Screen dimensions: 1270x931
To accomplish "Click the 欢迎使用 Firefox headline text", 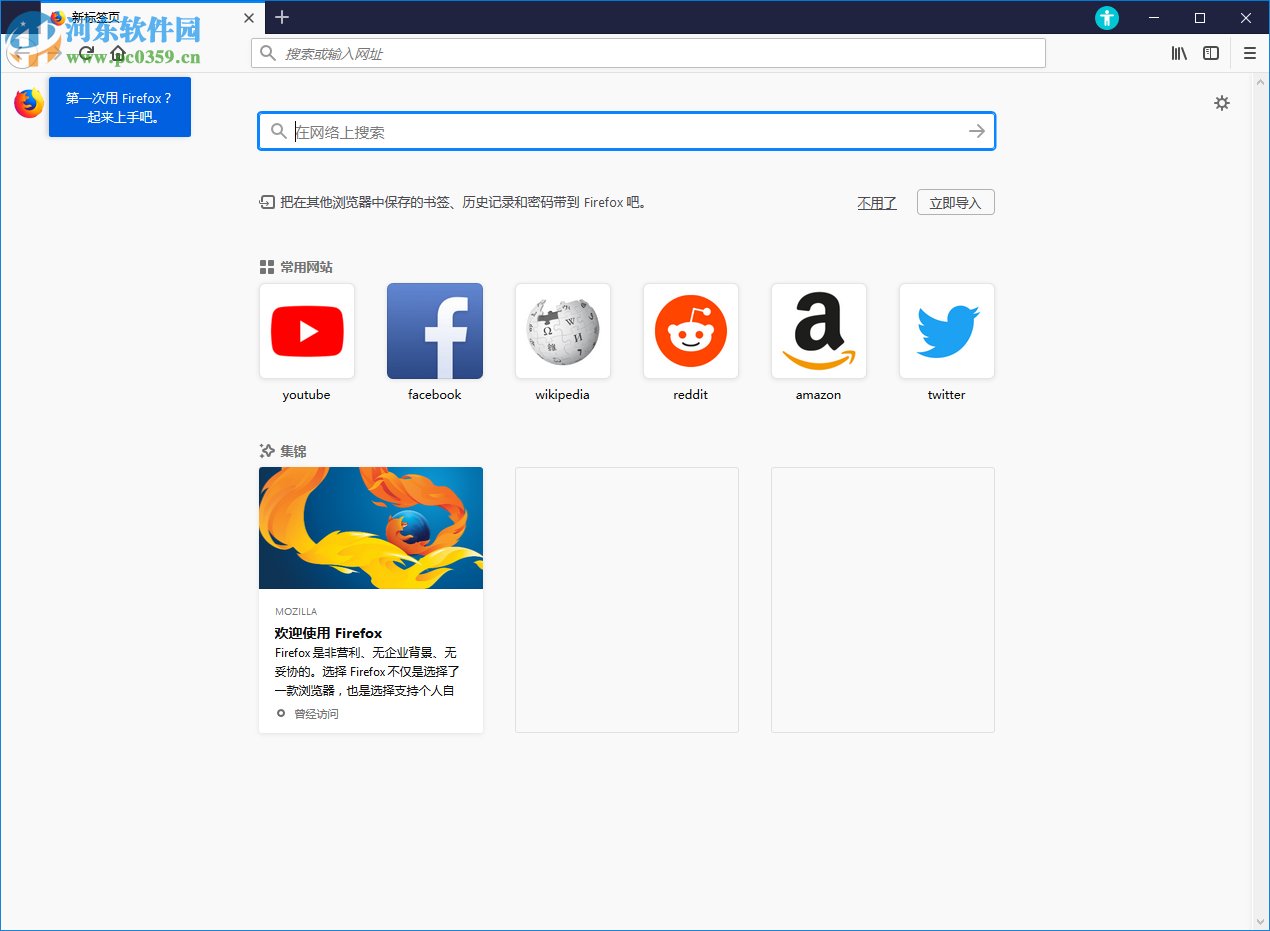I will pyautogui.click(x=328, y=633).
